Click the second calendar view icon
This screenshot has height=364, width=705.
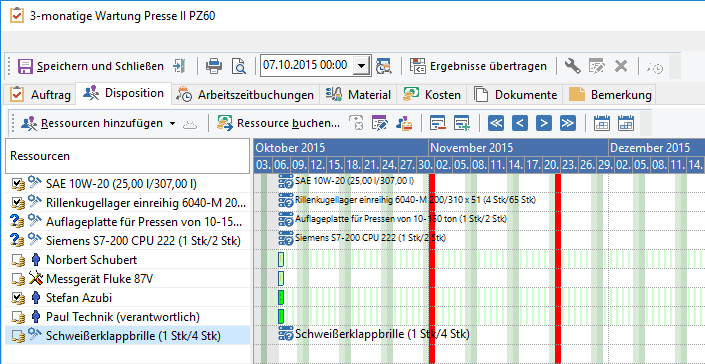tap(626, 123)
